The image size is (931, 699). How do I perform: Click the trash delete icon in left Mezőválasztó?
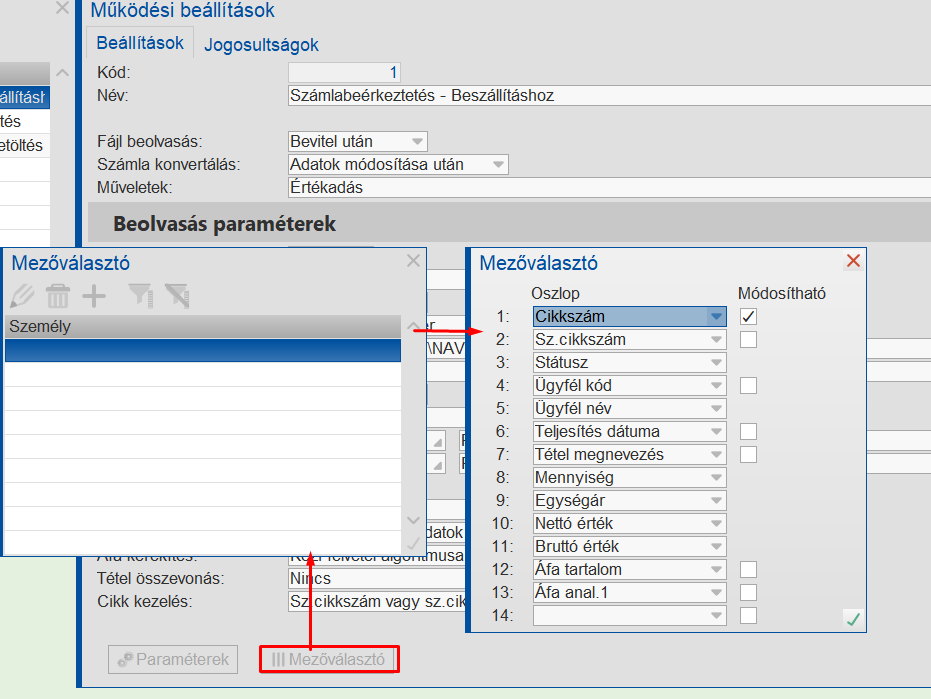[58, 296]
